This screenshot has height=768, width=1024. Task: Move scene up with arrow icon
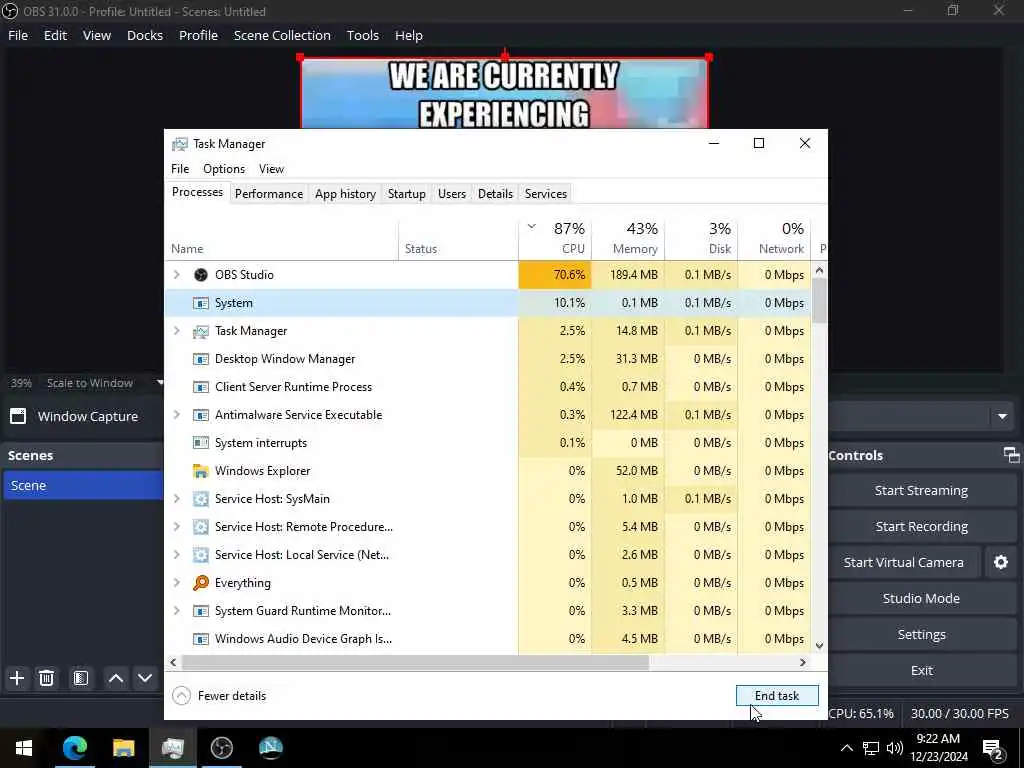point(116,678)
